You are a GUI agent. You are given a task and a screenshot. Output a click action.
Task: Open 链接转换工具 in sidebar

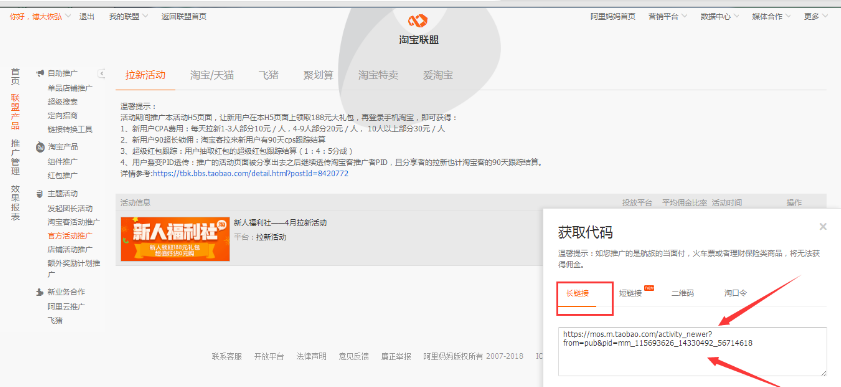(x=70, y=129)
